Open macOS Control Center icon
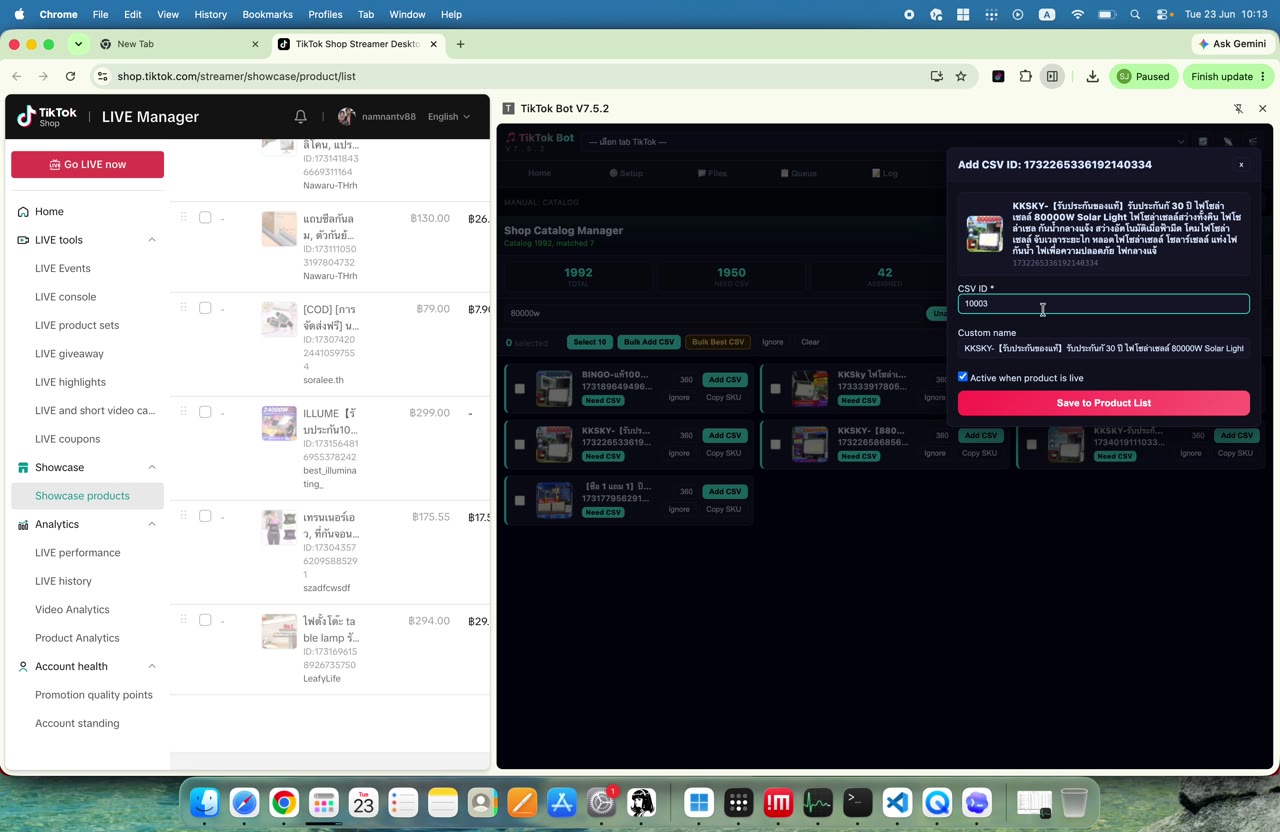The image size is (1280, 832). (x=1164, y=14)
